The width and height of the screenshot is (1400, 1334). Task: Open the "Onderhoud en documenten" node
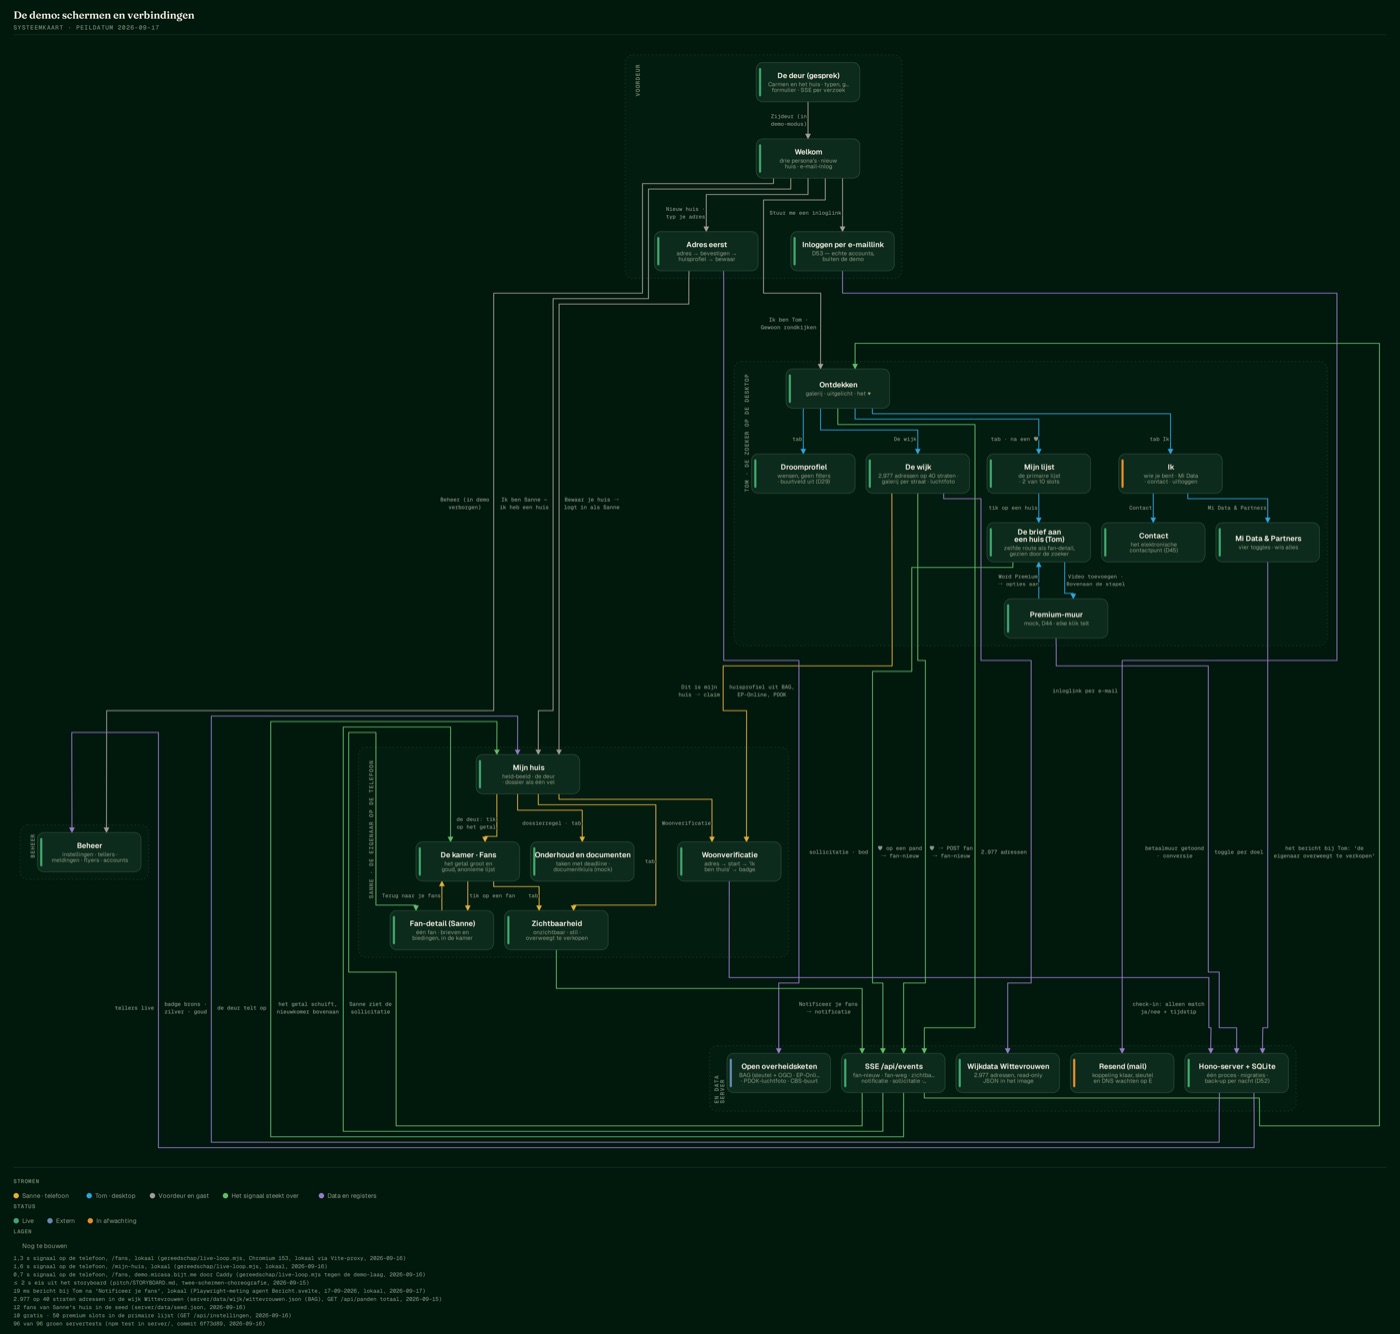[582, 861]
